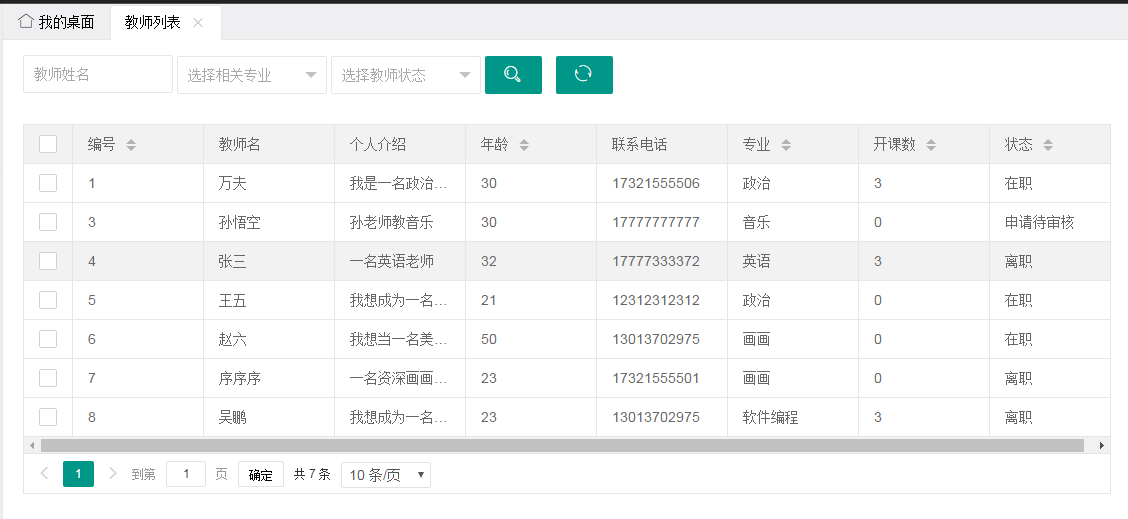
Task: Switch to 我的桌面 tab
Action: click(57, 22)
